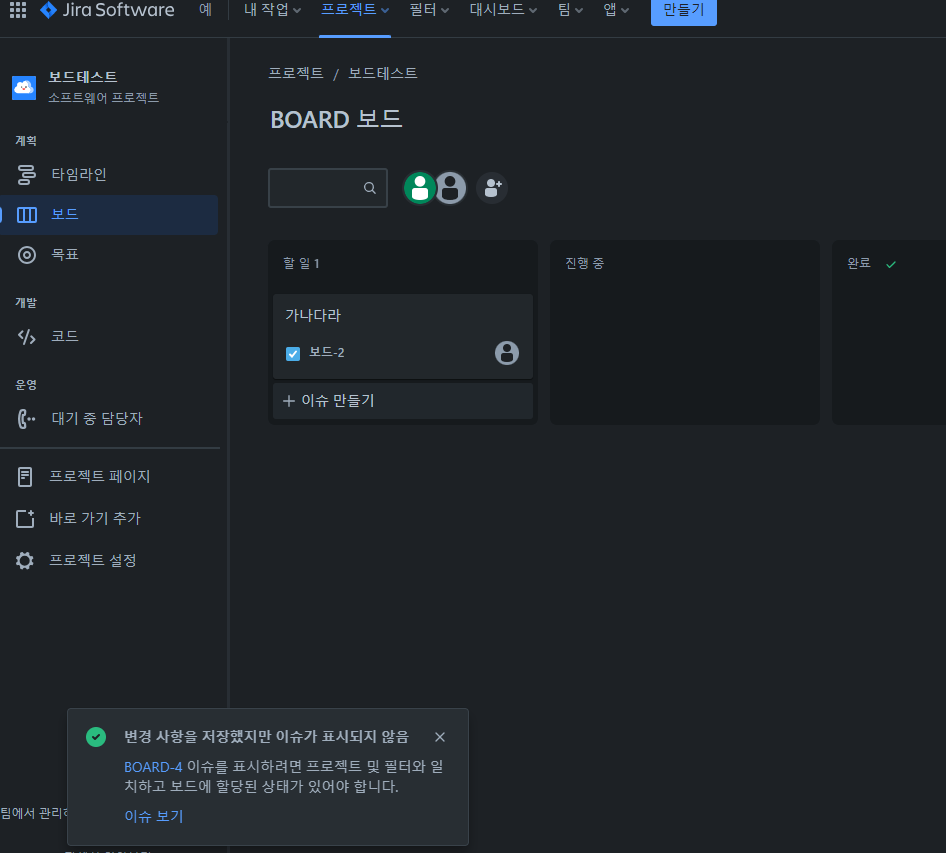Click the 만들기 create button

click(684, 10)
